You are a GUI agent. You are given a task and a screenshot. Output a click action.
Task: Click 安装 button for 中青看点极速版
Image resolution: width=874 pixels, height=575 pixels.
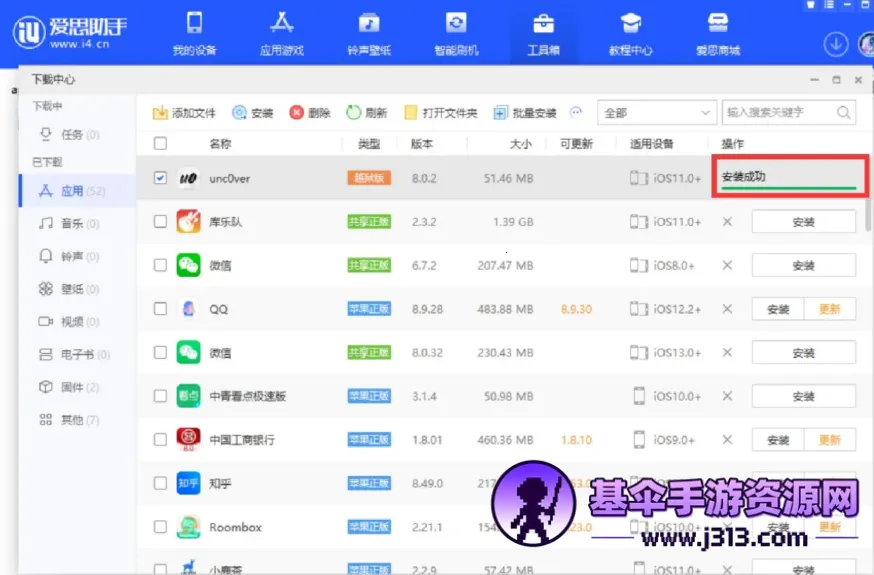tap(803, 396)
